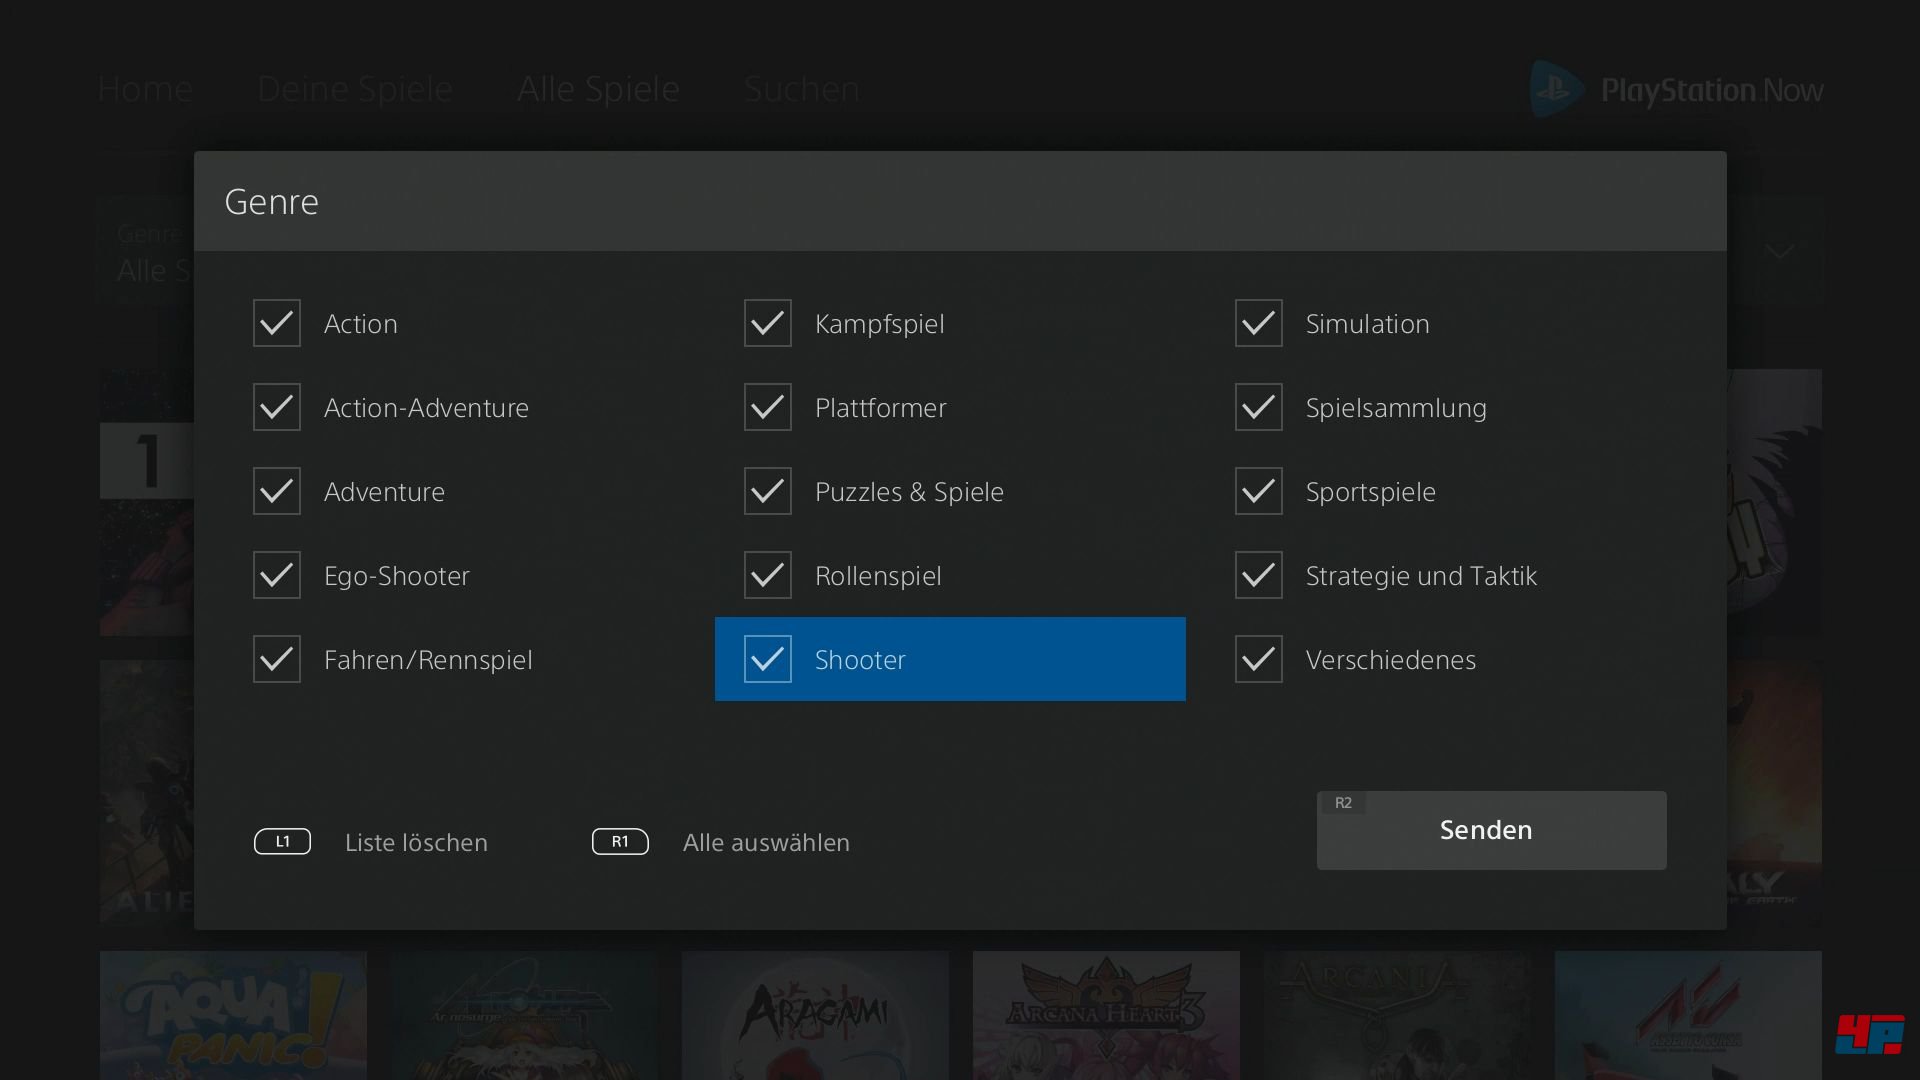
Task: Expand the filter dropdown chevron
Action: 1779,251
